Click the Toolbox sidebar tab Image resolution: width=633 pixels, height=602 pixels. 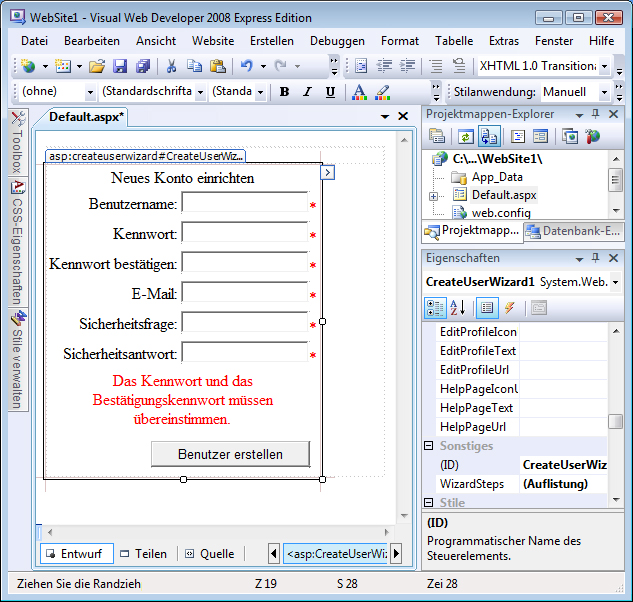pyautogui.click(x=18, y=142)
